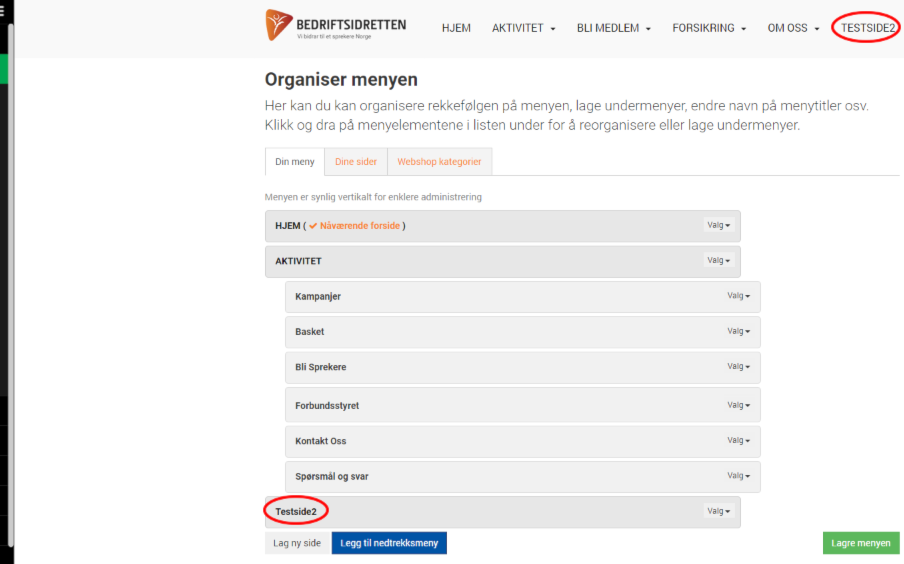Expand the AKTIVITET navigation dropdown
The width and height of the screenshot is (904, 564).
pyautogui.click(x=523, y=28)
